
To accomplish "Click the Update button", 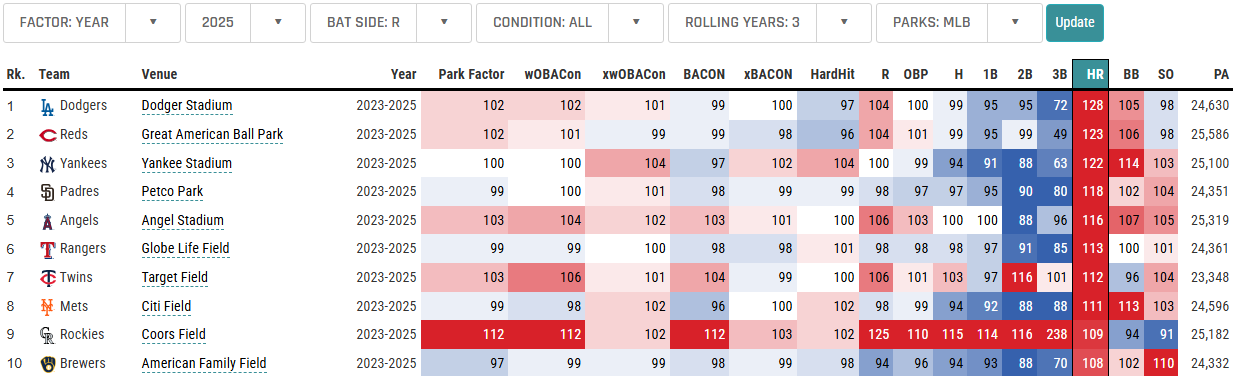I will (x=1075, y=22).
